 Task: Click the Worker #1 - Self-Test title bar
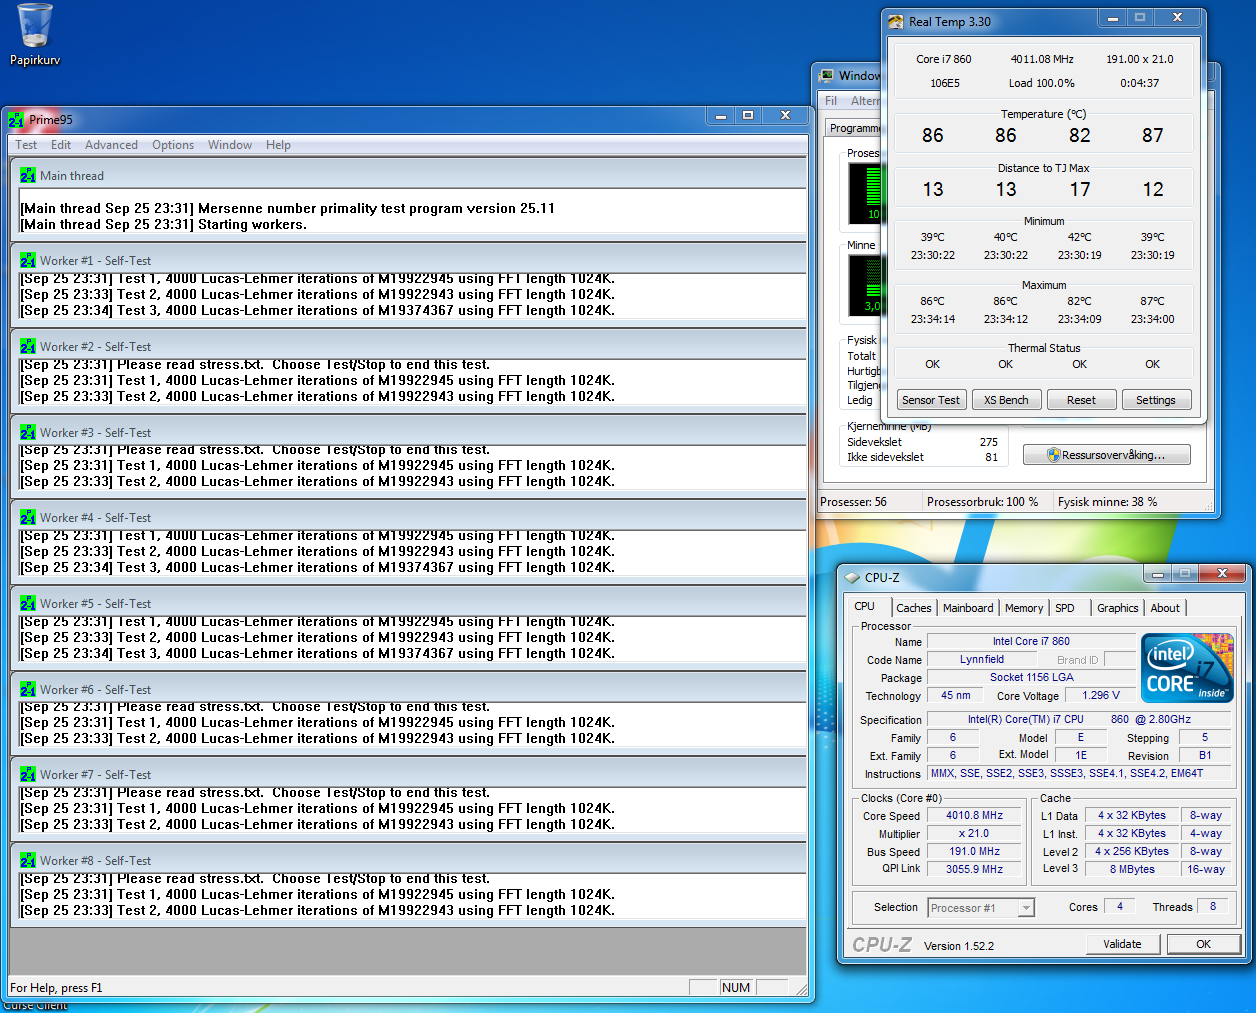(408, 260)
